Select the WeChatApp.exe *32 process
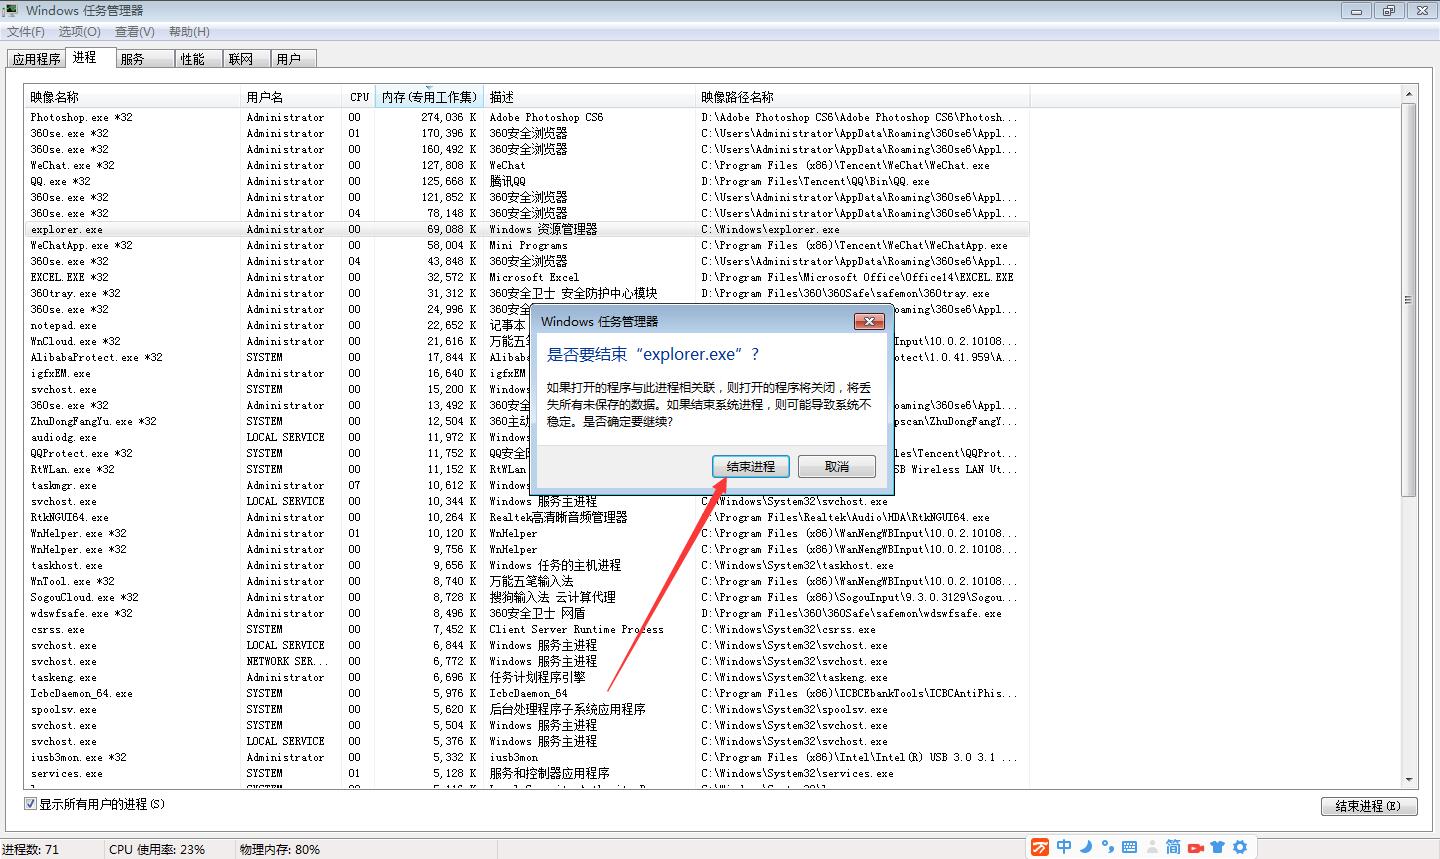 (527, 245)
